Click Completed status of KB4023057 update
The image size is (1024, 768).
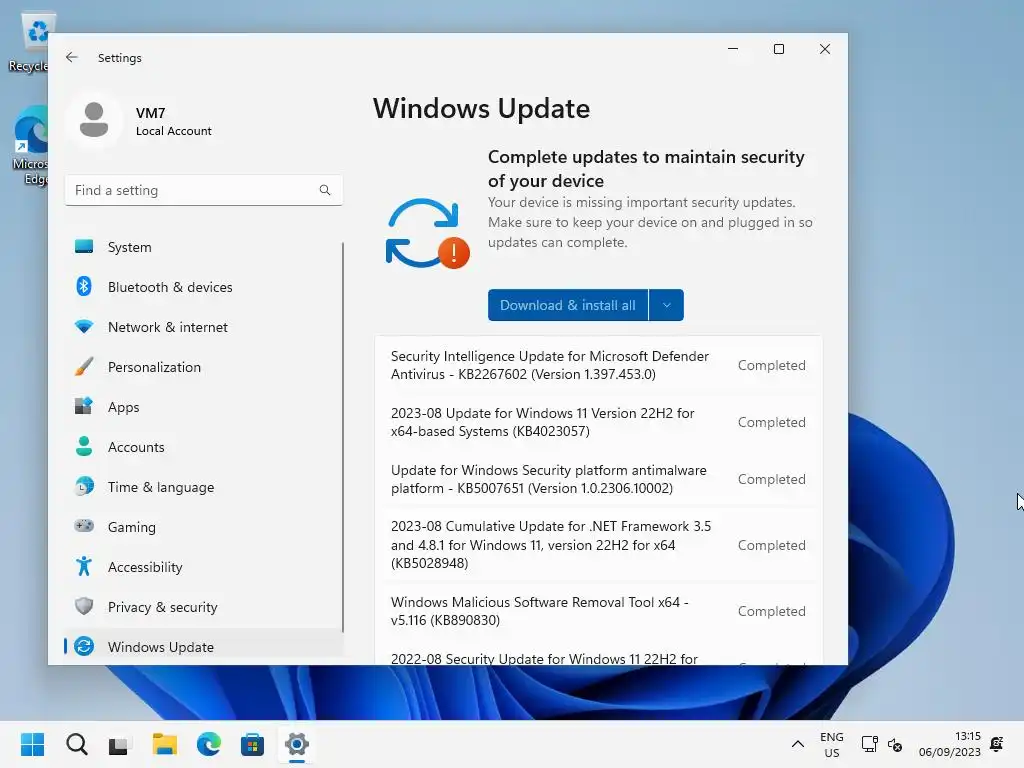click(x=771, y=422)
